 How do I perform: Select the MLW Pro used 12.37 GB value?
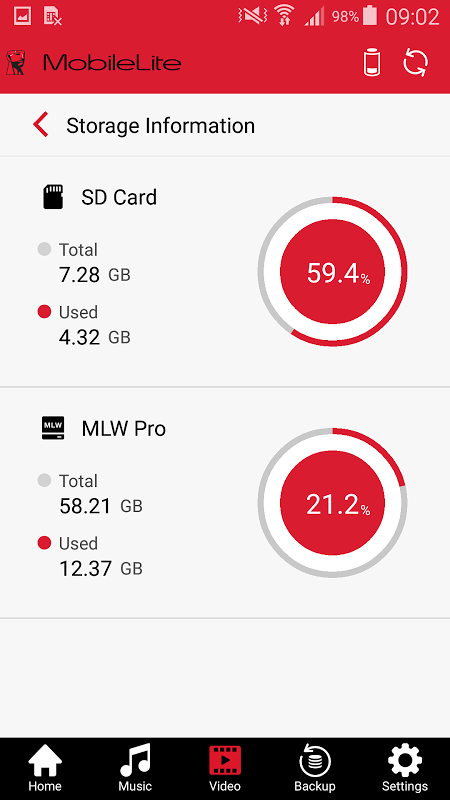click(101, 568)
